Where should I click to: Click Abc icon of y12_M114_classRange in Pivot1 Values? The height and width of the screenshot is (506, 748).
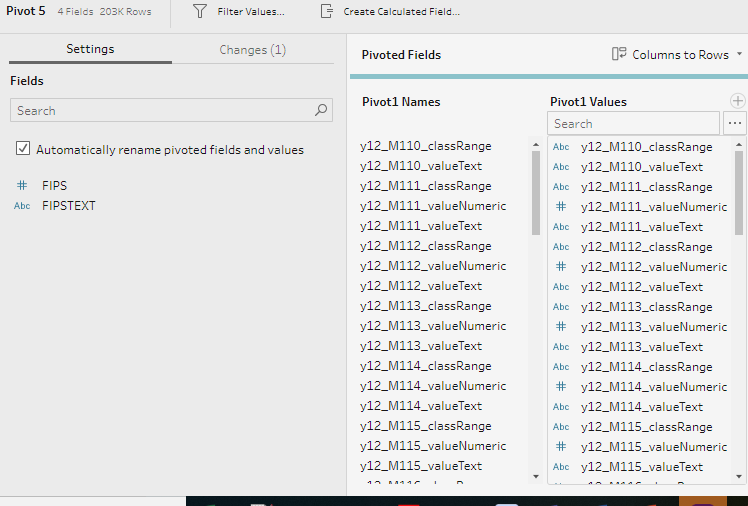561,367
